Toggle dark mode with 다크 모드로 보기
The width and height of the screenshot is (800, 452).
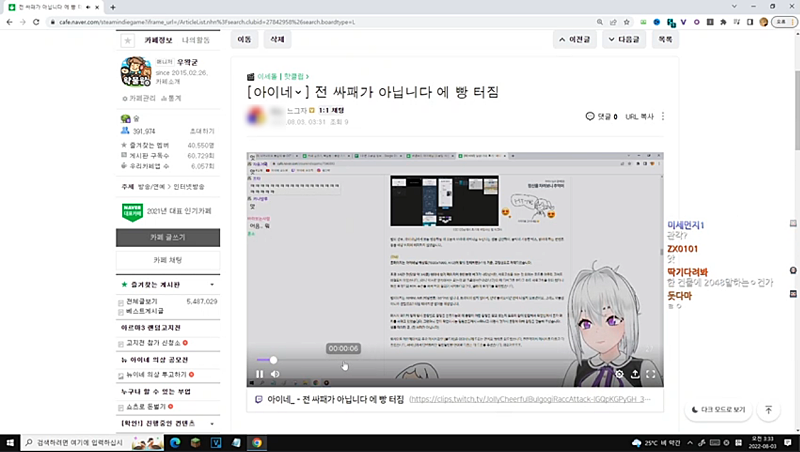(x=718, y=410)
